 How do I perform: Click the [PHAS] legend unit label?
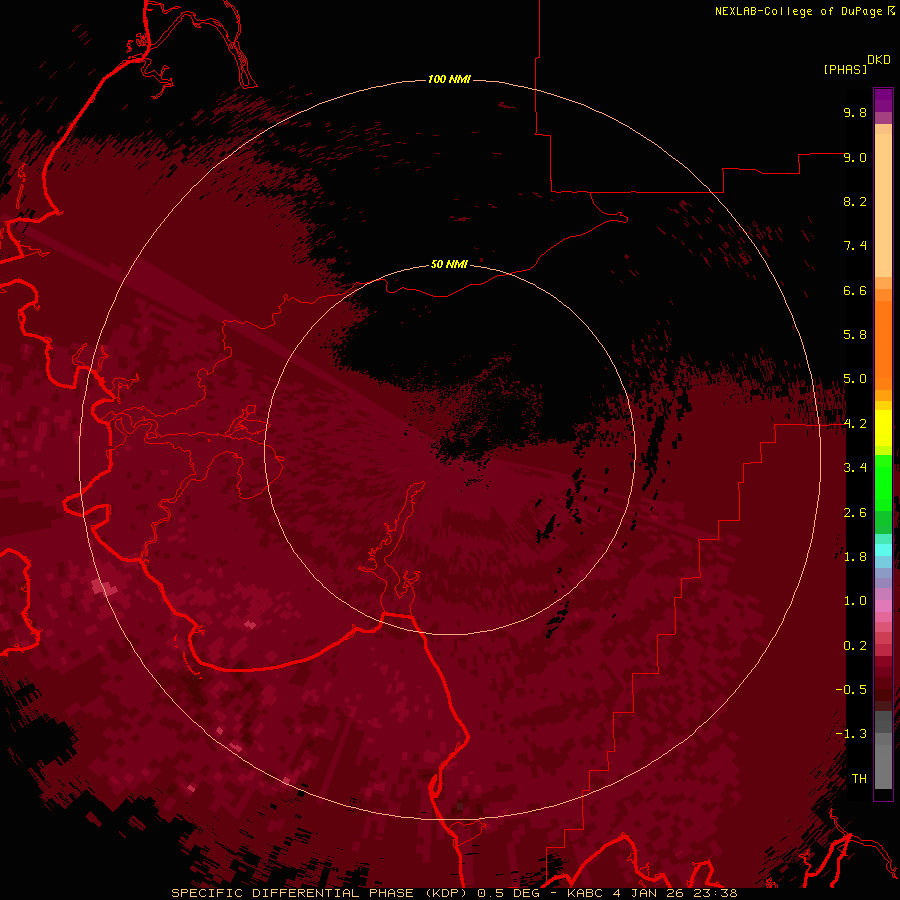pos(845,69)
